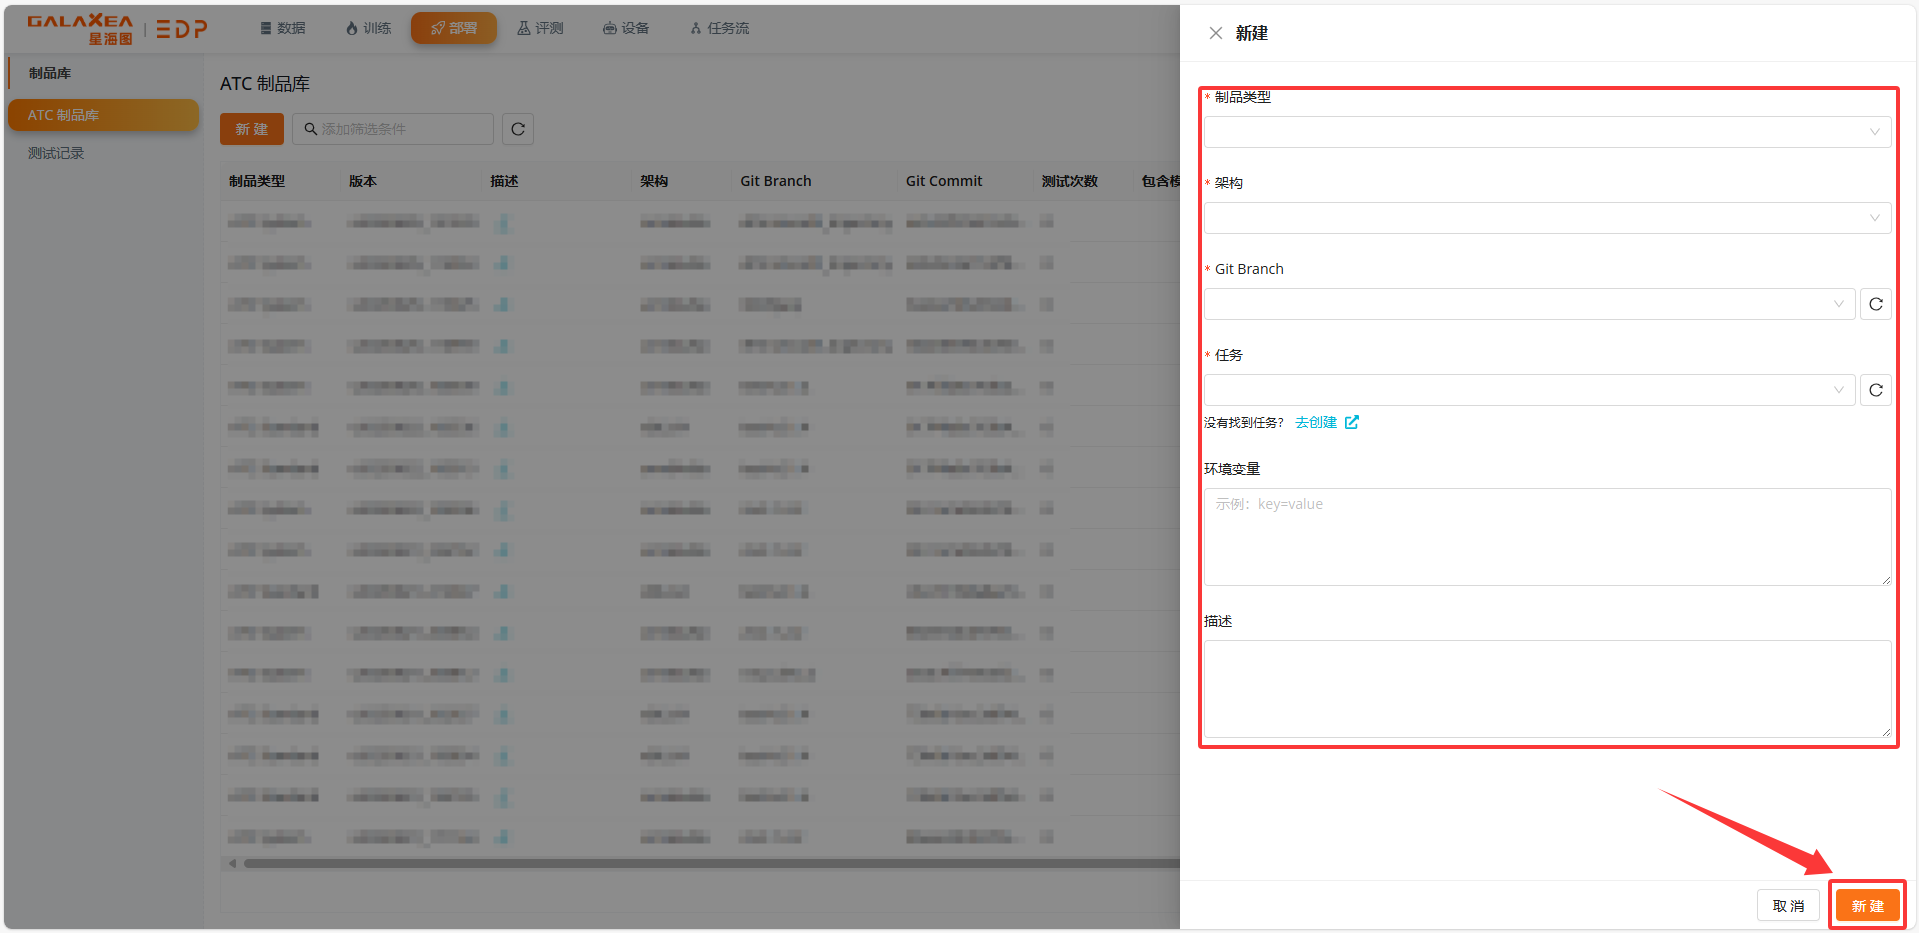1919x933 pixels.
Task: Select 测试记录 in the sidebar
Action: [x=56, y=153]
